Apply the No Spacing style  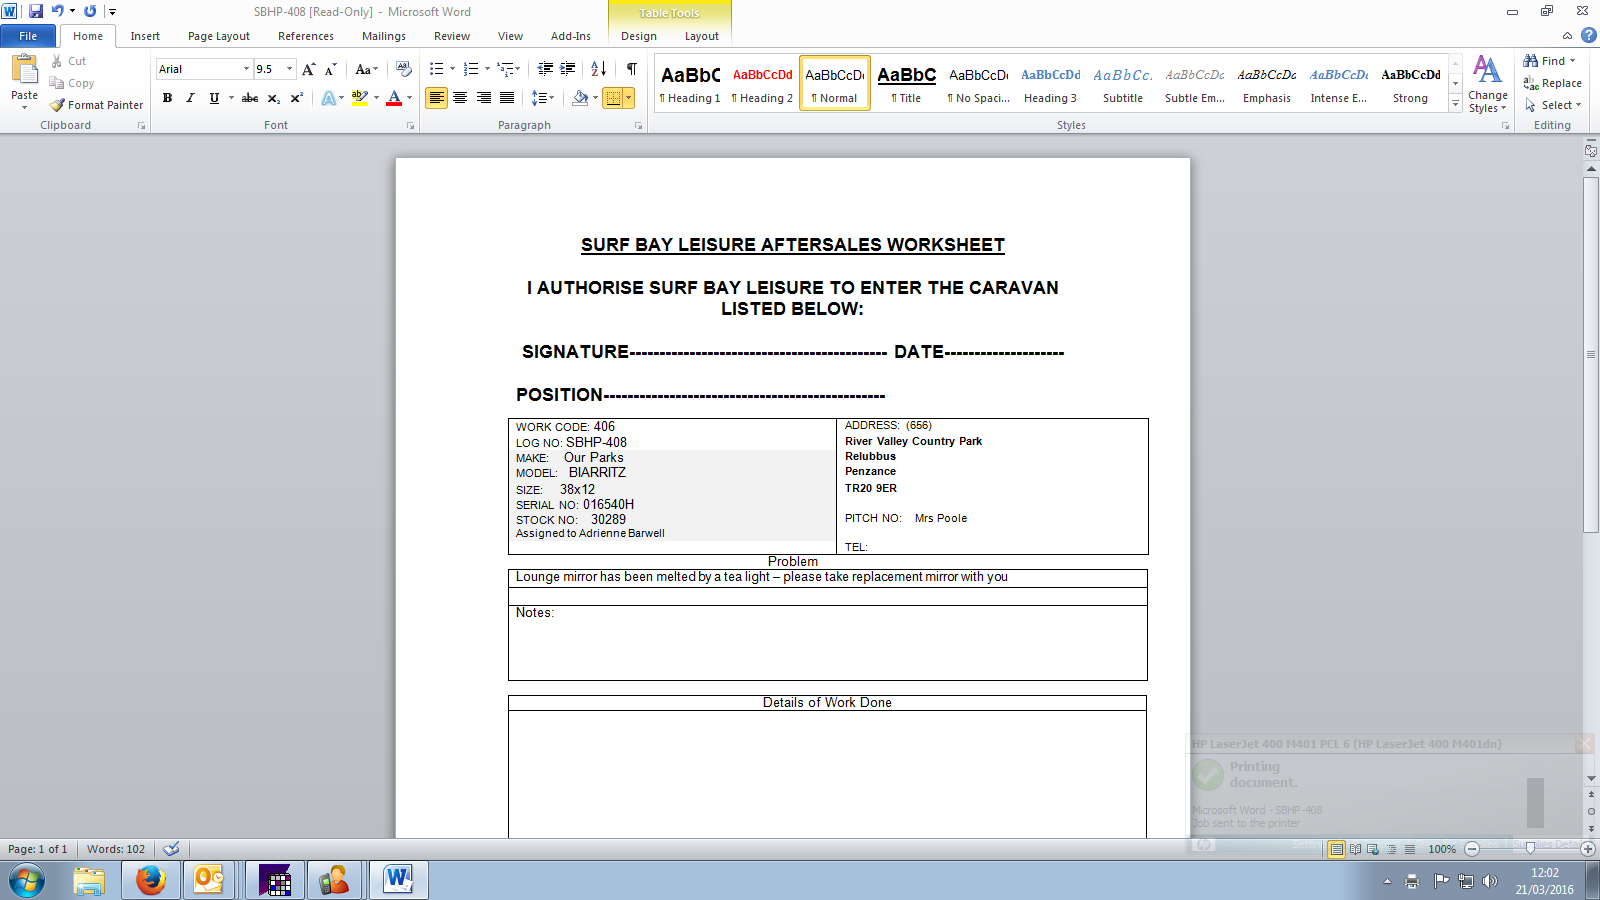click(979, 84)
